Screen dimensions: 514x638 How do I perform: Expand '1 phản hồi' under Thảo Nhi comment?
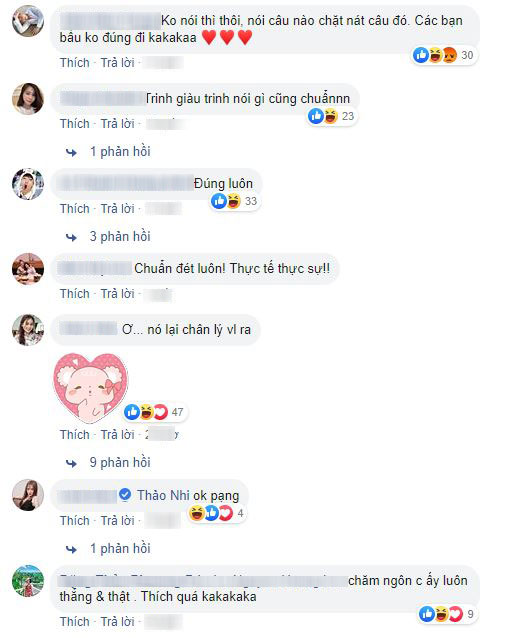point(120,548)
